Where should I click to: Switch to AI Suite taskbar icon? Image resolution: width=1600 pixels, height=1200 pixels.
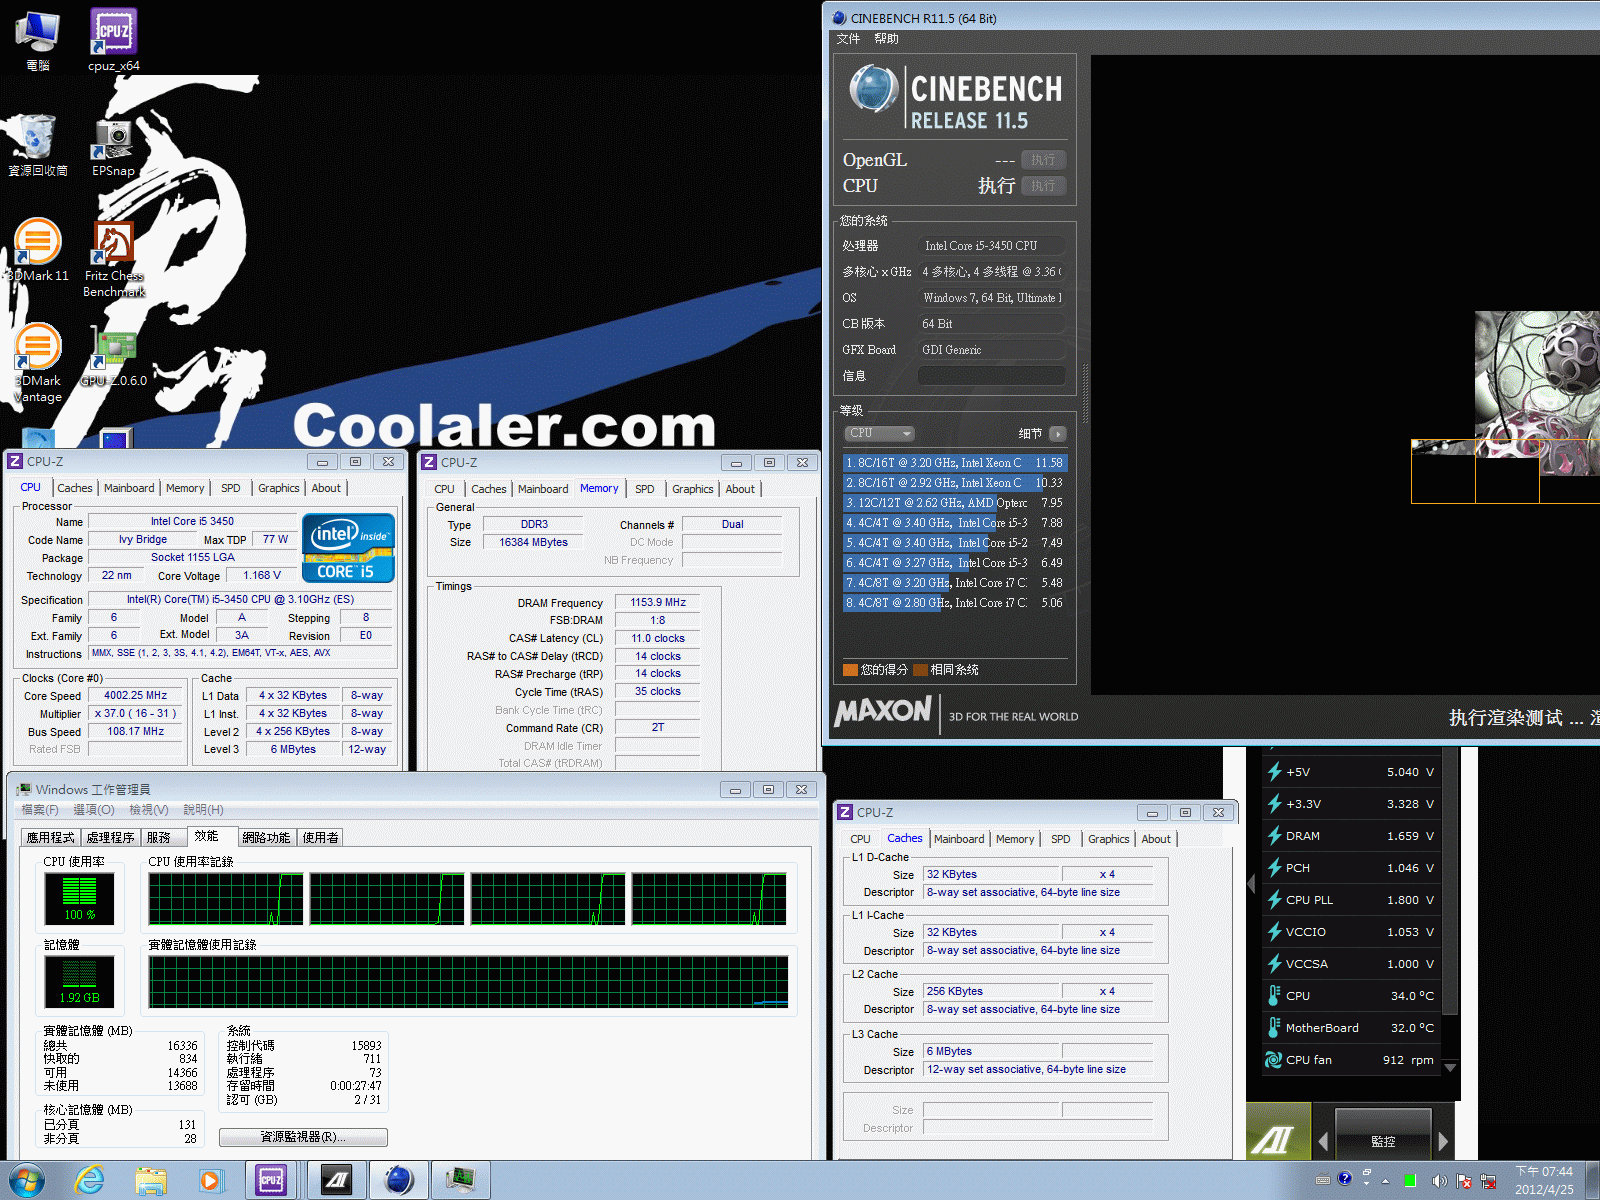(x=337, y=1181)
